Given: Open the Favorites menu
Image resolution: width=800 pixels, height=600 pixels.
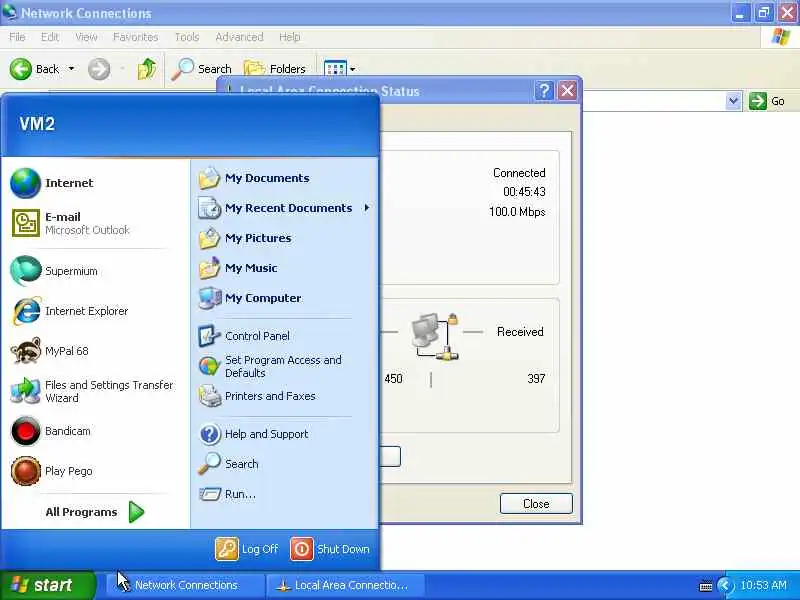Looking at the screenshot, I should pyautogui.click(x=135, y=37).
